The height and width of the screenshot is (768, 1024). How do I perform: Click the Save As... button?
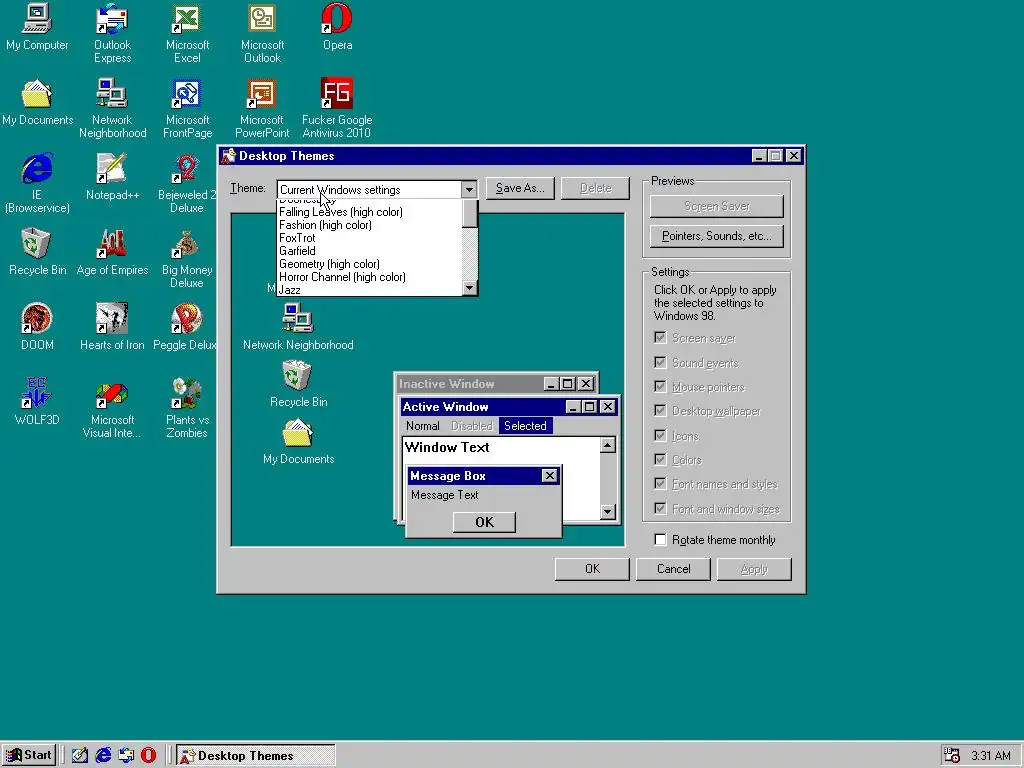point(520,188)
